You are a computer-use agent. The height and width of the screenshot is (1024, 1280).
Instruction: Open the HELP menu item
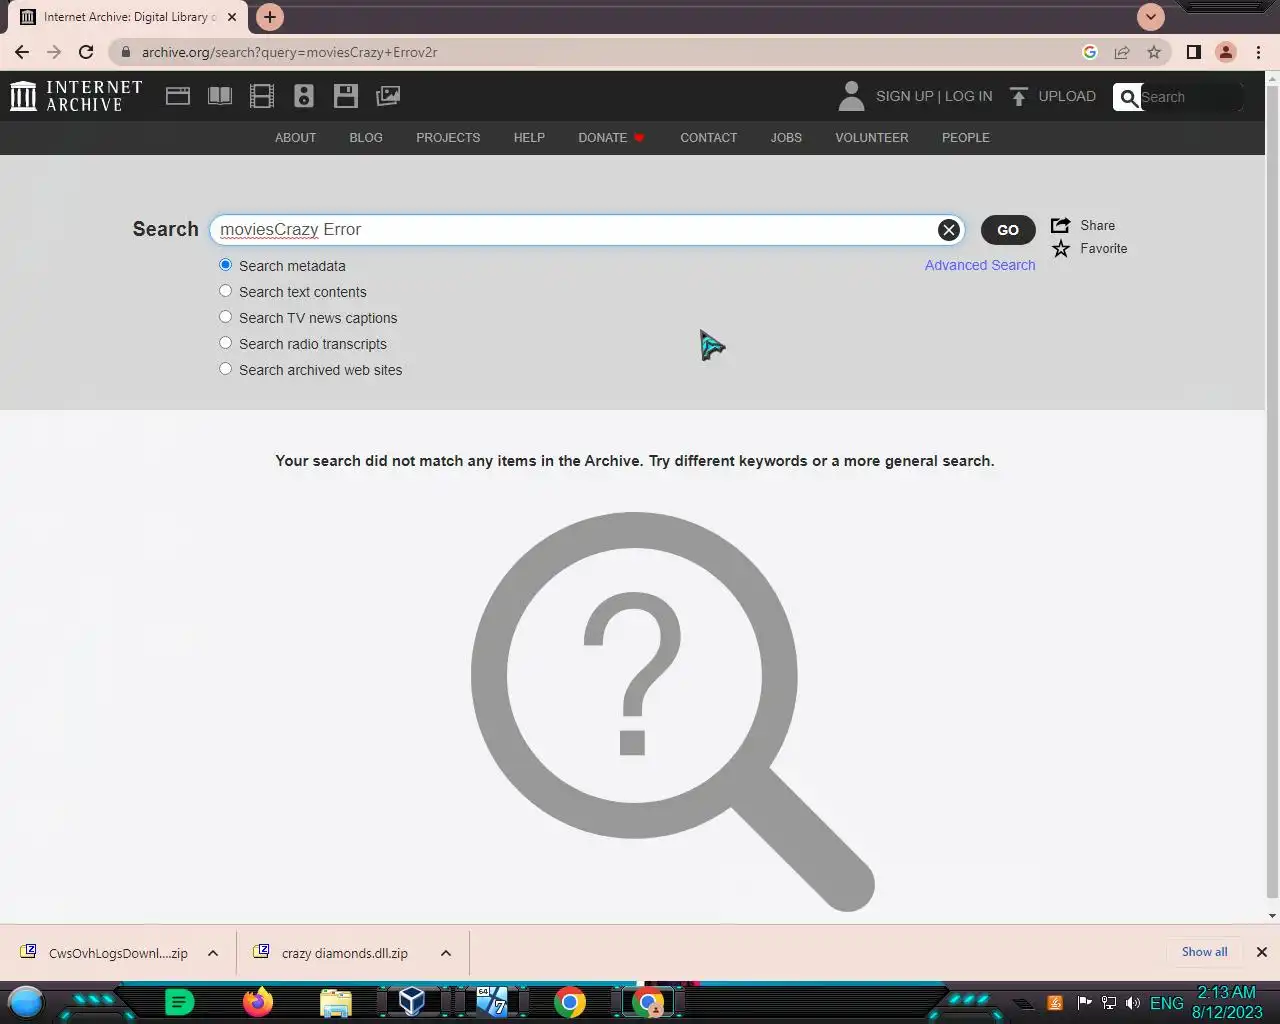coord(529,138)
